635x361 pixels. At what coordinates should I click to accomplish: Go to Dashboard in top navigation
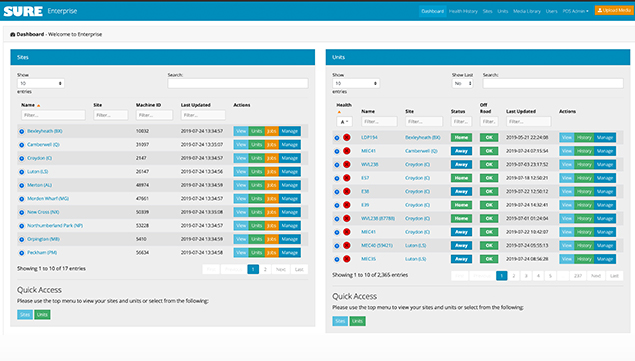click(x=433, y=11)
